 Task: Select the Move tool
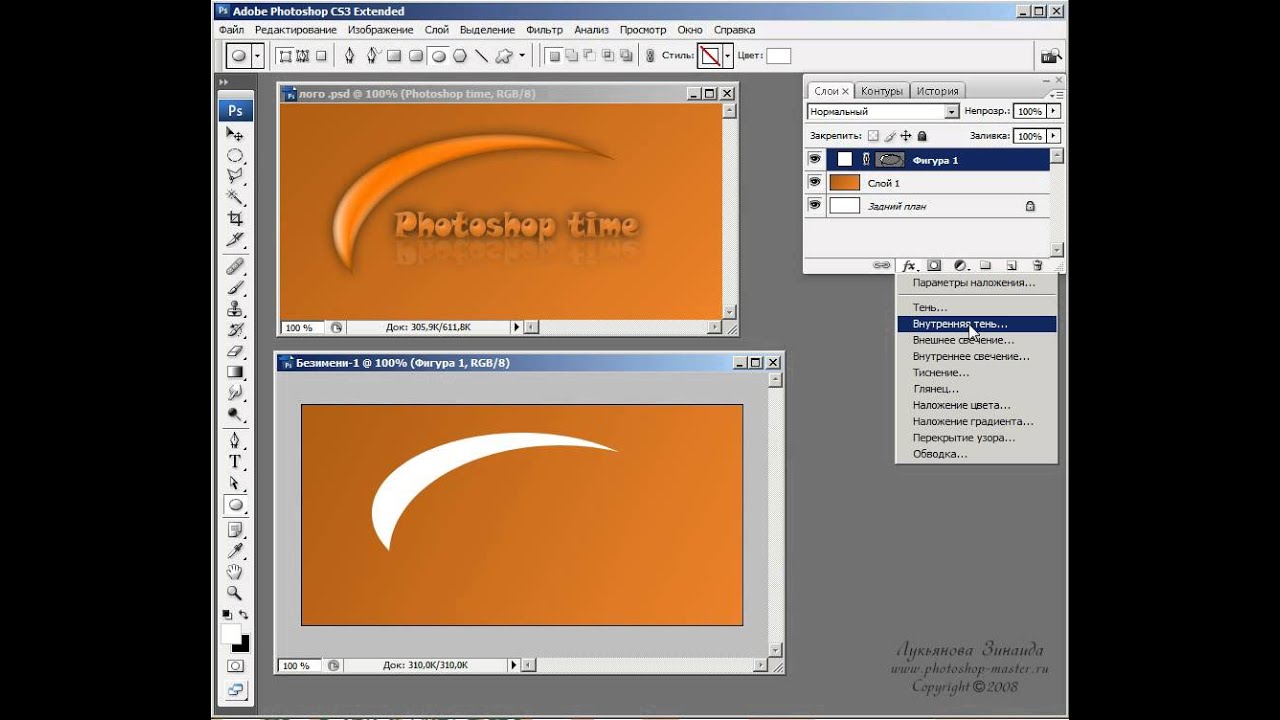click(x=235, y=134)
